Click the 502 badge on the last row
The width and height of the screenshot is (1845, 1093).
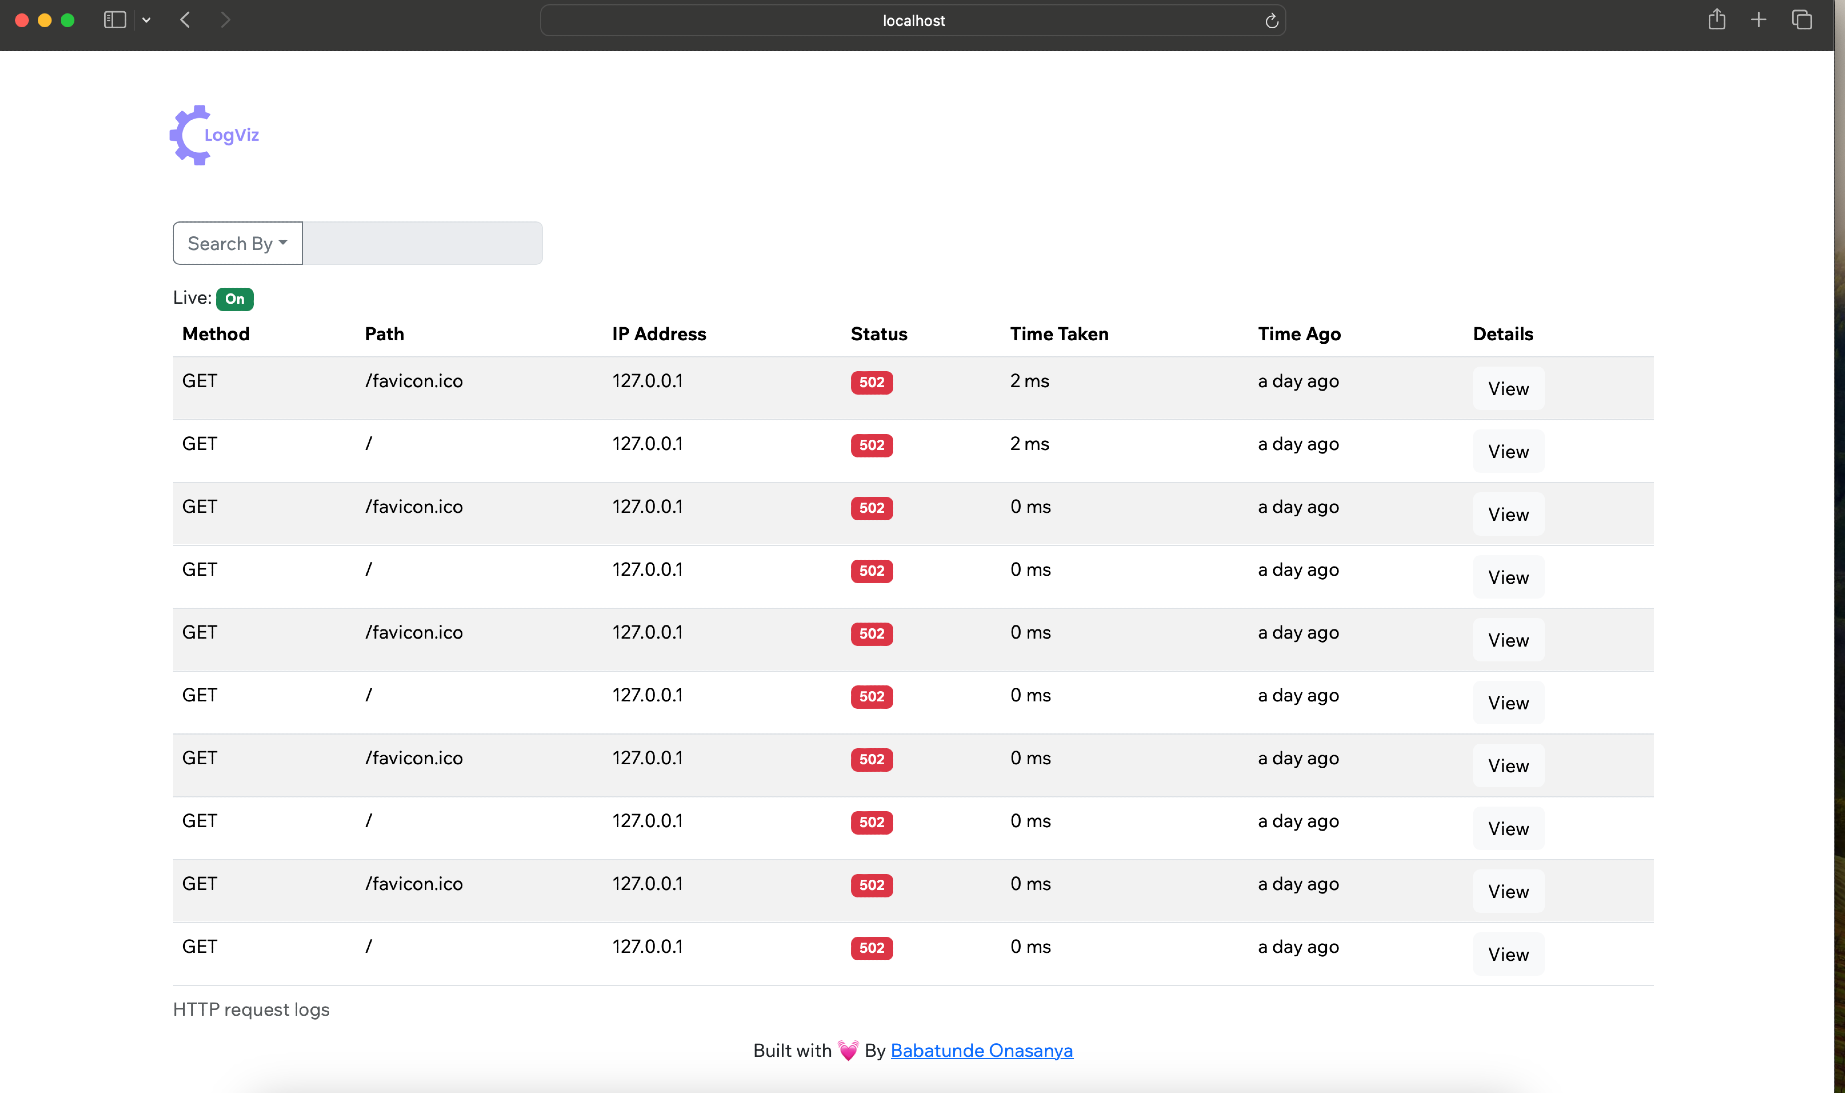(x=871, y=948)
